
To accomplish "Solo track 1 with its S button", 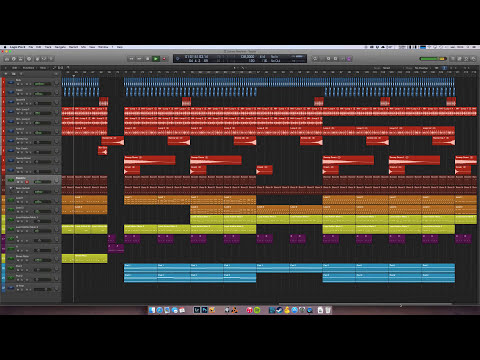I will 22,84.
